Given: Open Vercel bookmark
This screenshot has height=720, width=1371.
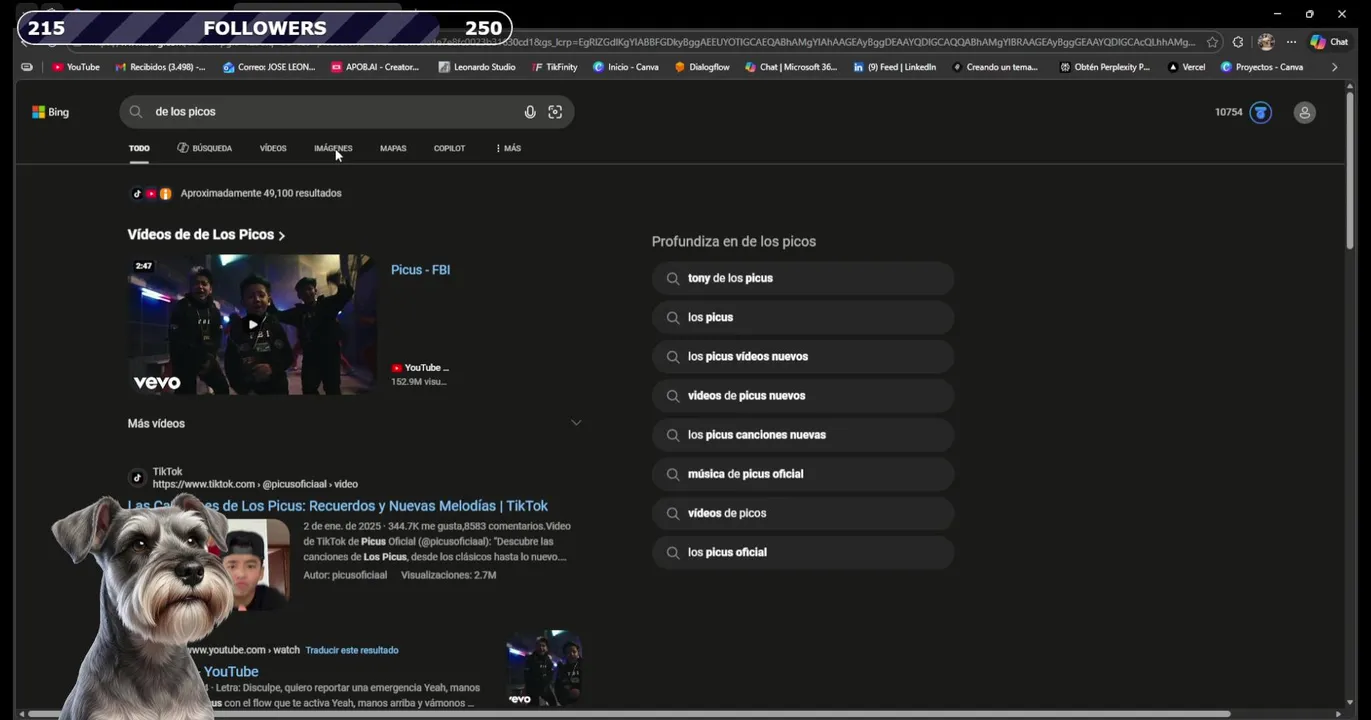Looking at the screenshot, I should 1186,67.
